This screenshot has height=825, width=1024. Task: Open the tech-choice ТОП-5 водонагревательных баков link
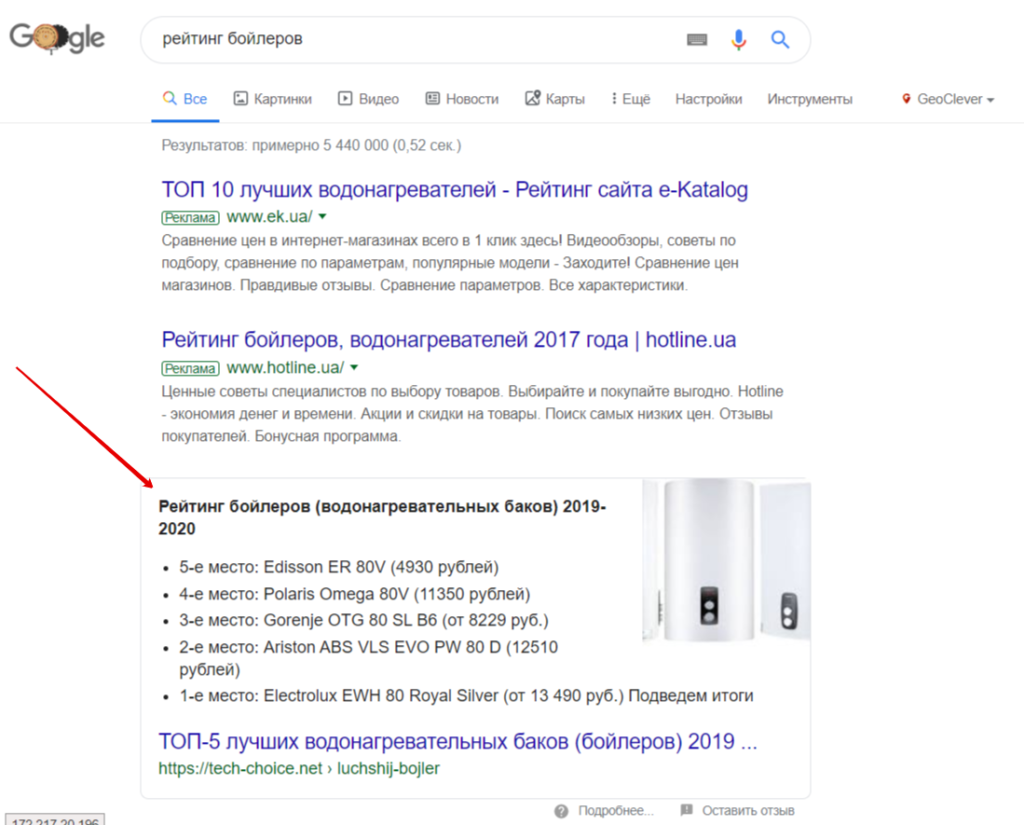pos(457,742)
